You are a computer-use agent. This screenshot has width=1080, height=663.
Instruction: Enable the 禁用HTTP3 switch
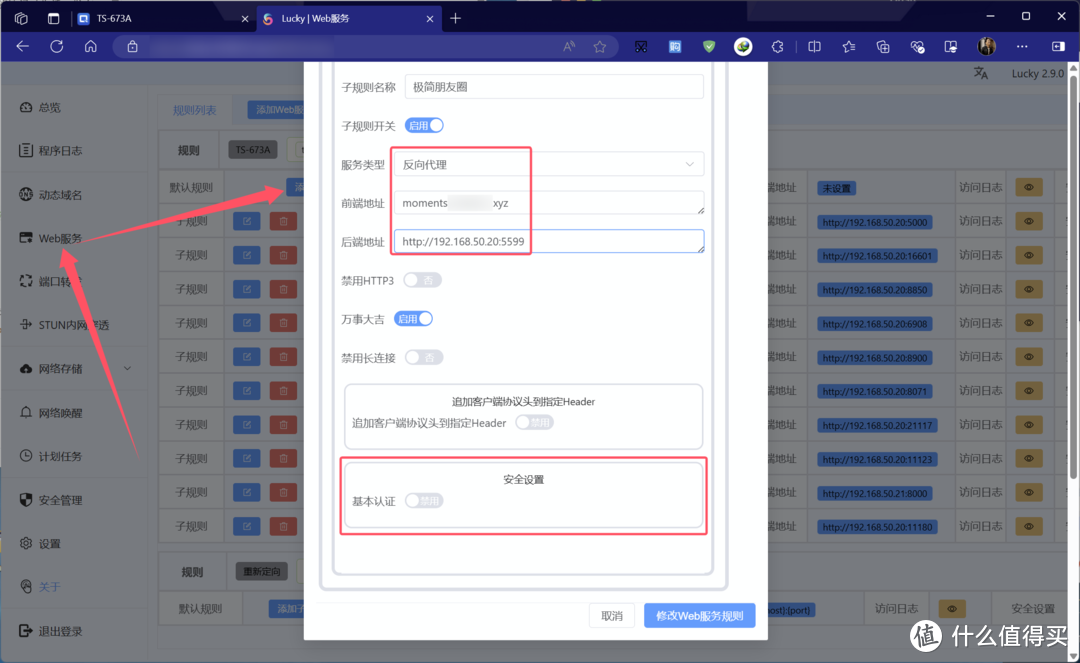tap(422, 281)
